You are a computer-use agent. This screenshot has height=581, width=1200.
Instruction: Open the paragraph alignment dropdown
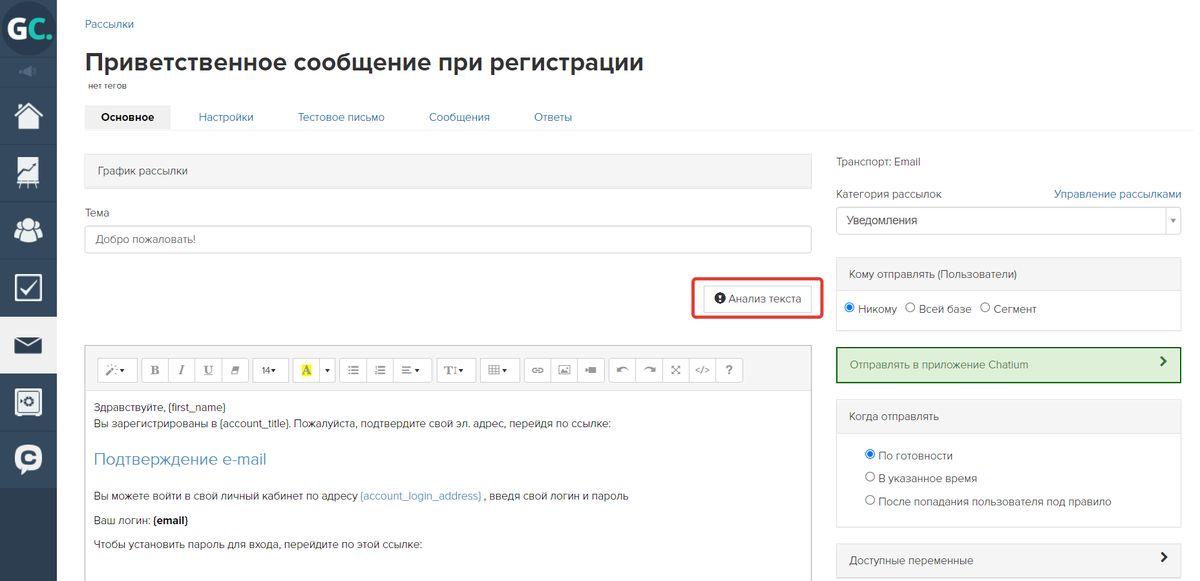[412, 370]
